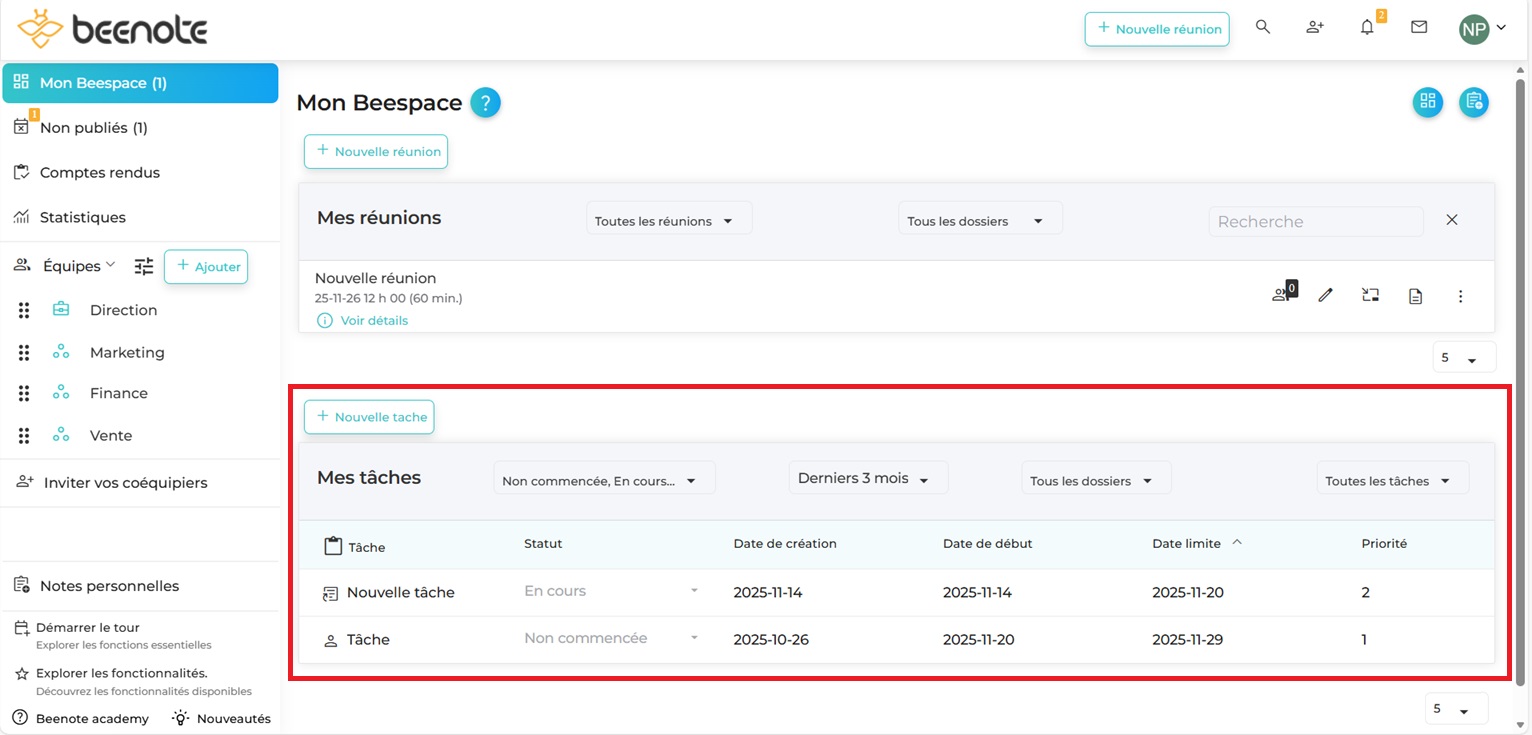This screenshot has height=735, width=1532.
Task: Click the Recherche input field
Action: tap(1315, 221)
